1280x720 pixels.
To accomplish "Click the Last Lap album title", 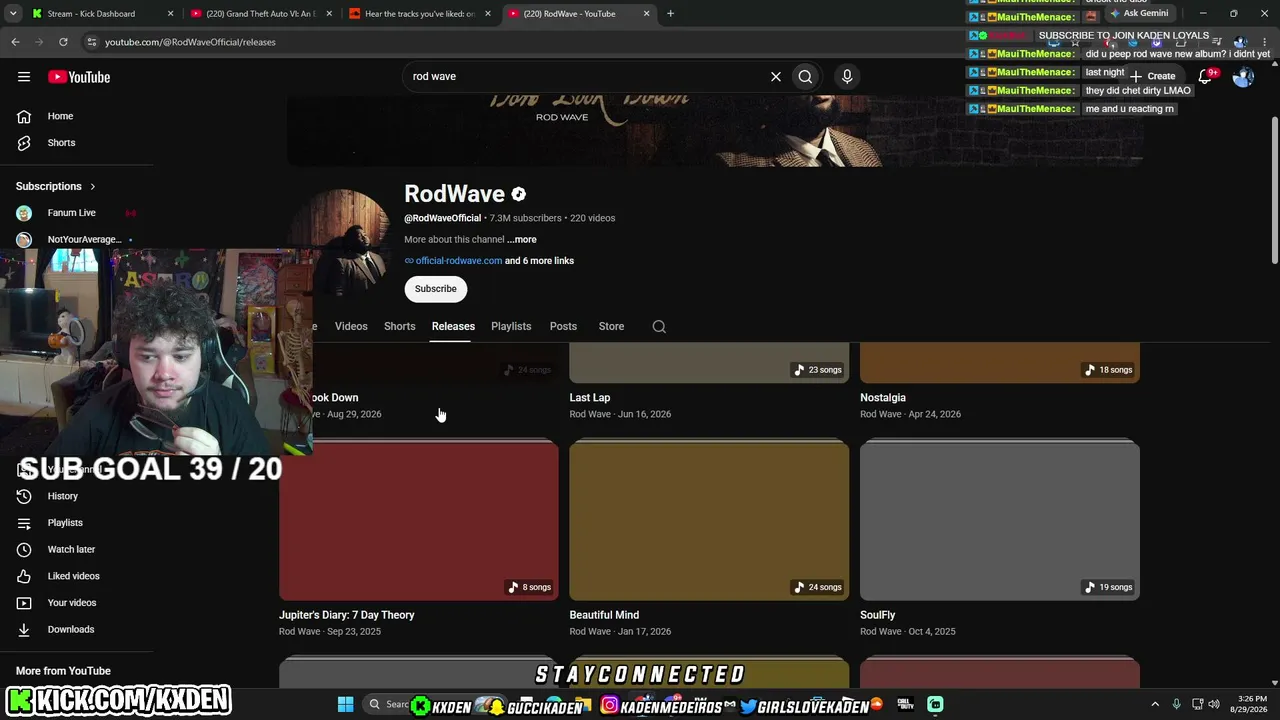I will (x=590, y=398).
